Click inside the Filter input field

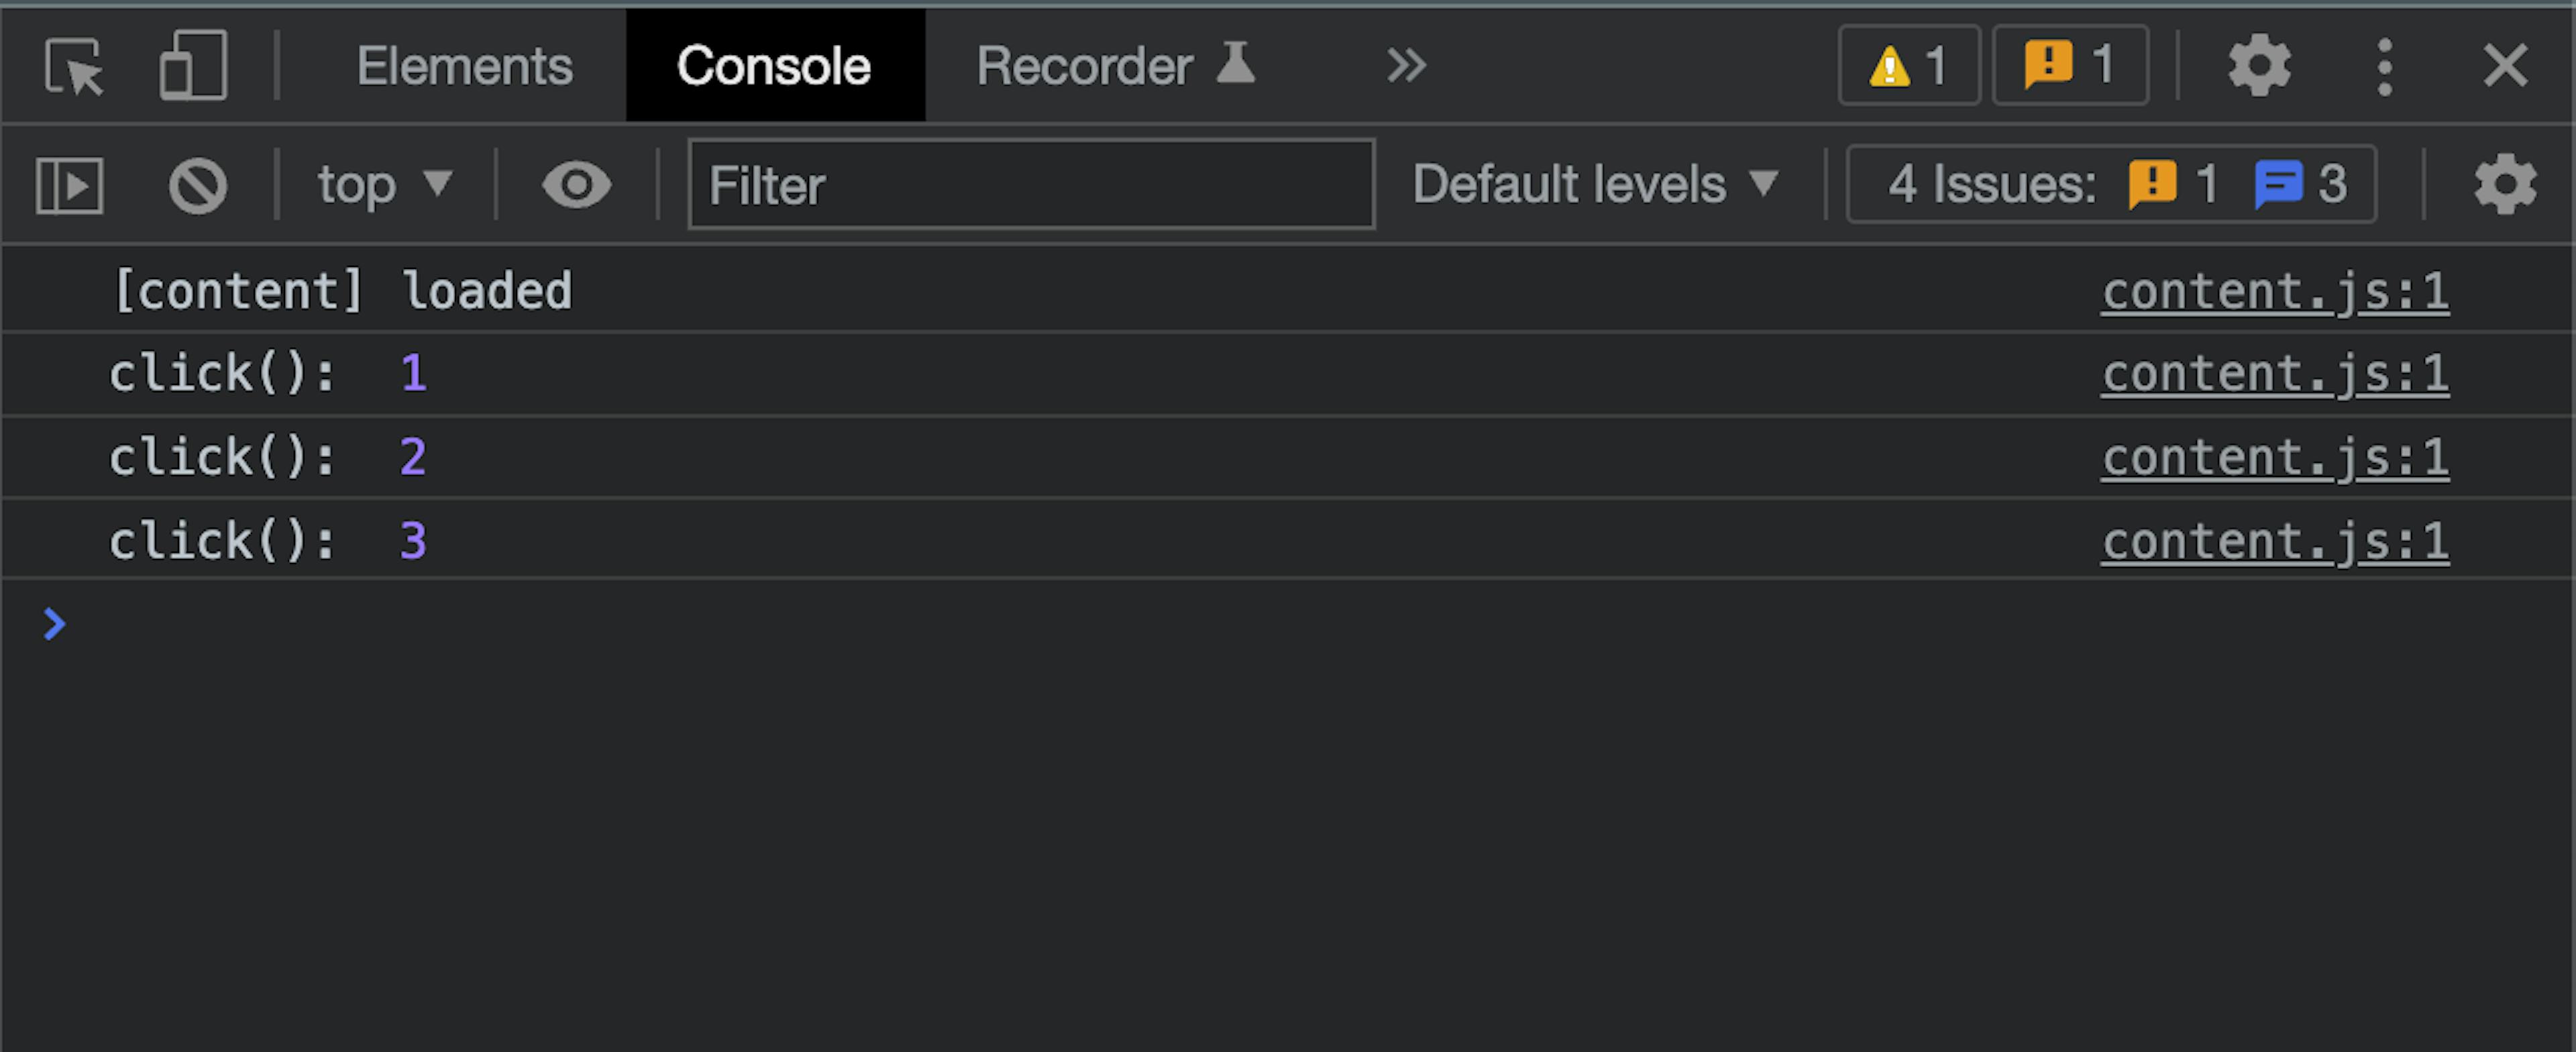tap(1029, 184)
